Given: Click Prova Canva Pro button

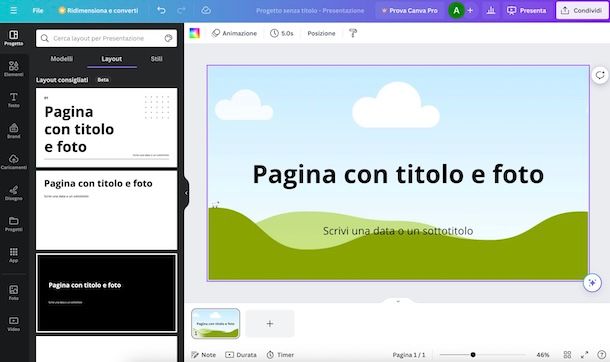Looking at the screenshot, I should click(409, 10).
